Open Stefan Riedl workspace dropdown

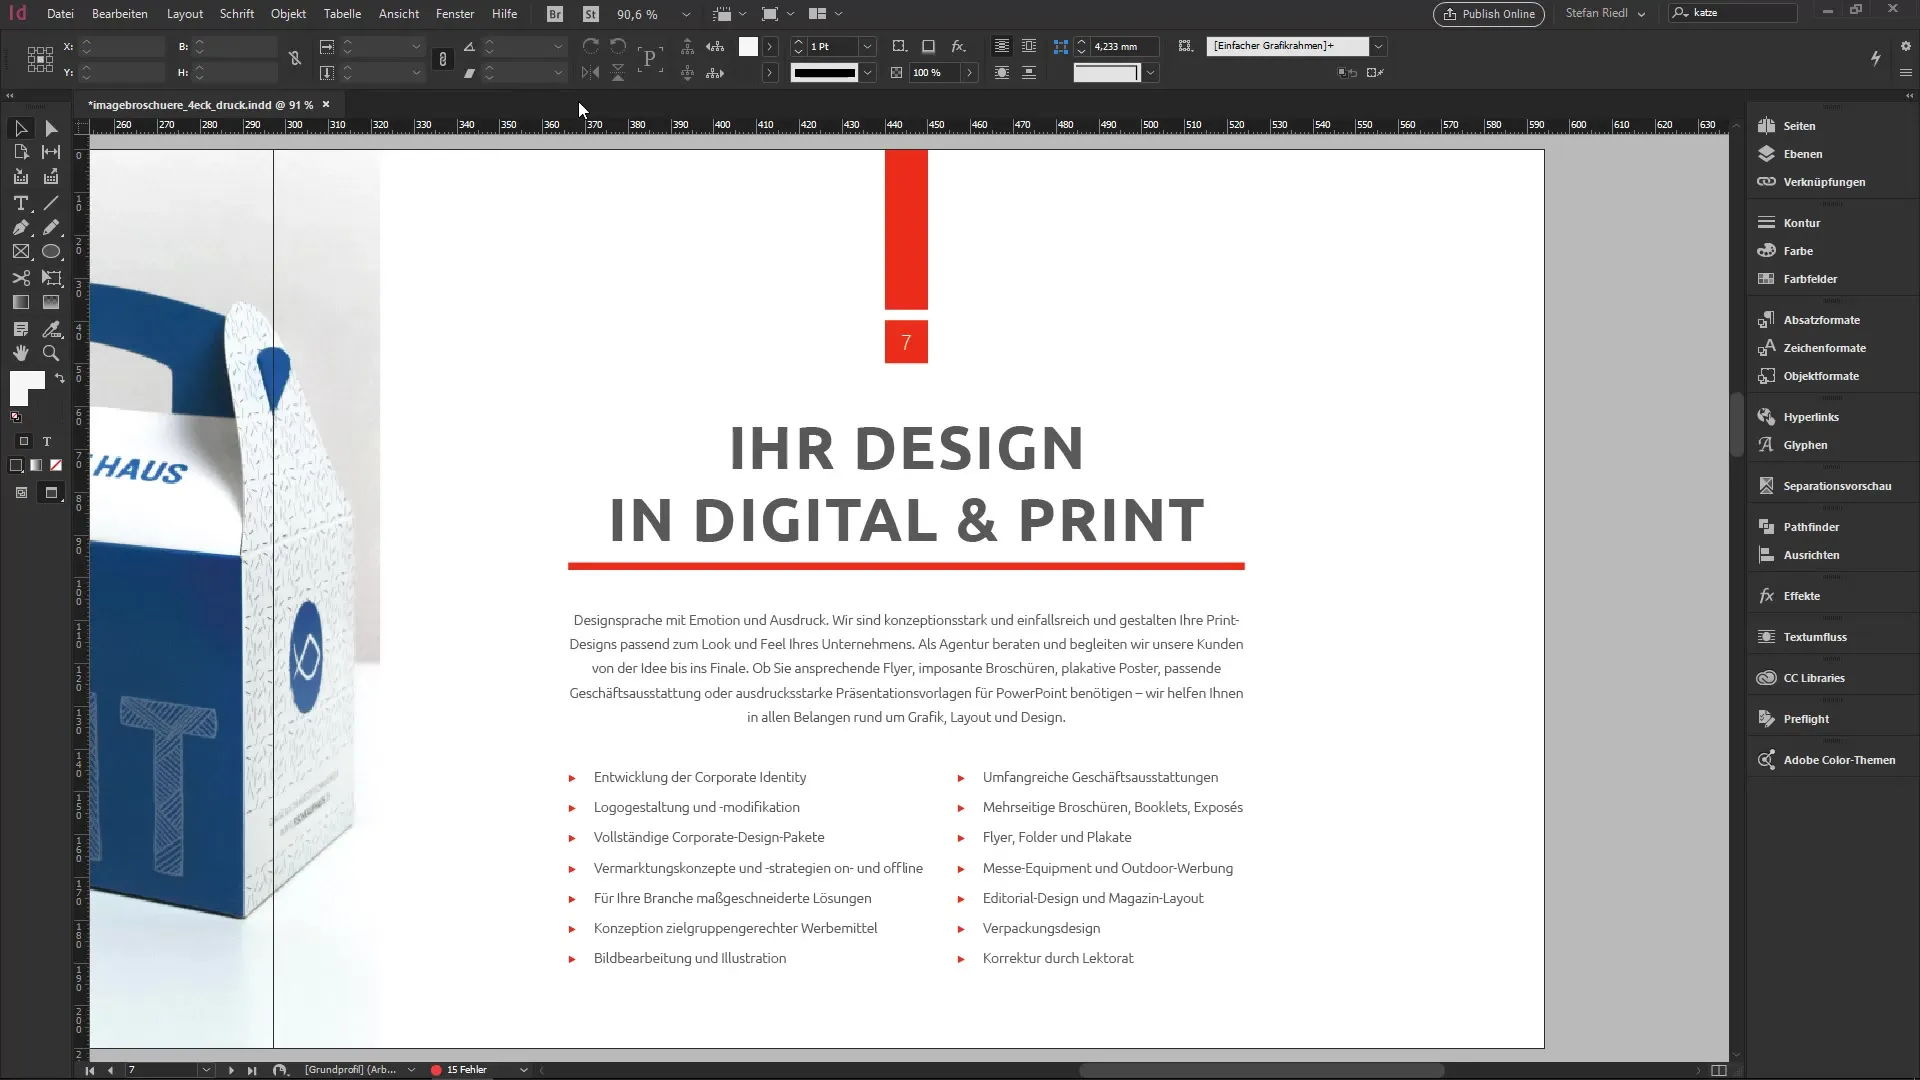pos(1605,14)
